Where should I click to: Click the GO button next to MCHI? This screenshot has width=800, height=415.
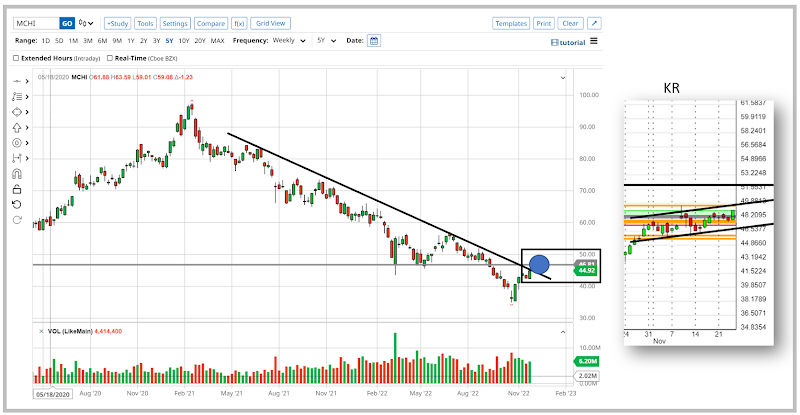click(67, 23)
